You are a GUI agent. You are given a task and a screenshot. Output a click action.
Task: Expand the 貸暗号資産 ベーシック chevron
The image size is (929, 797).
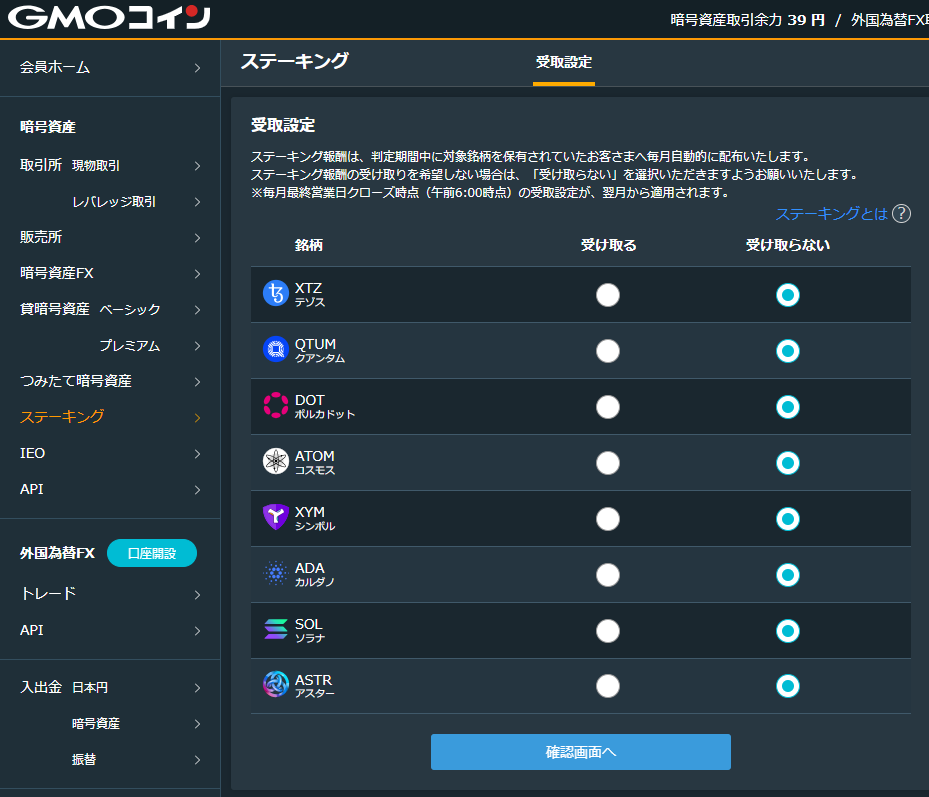tap(197, 310)
